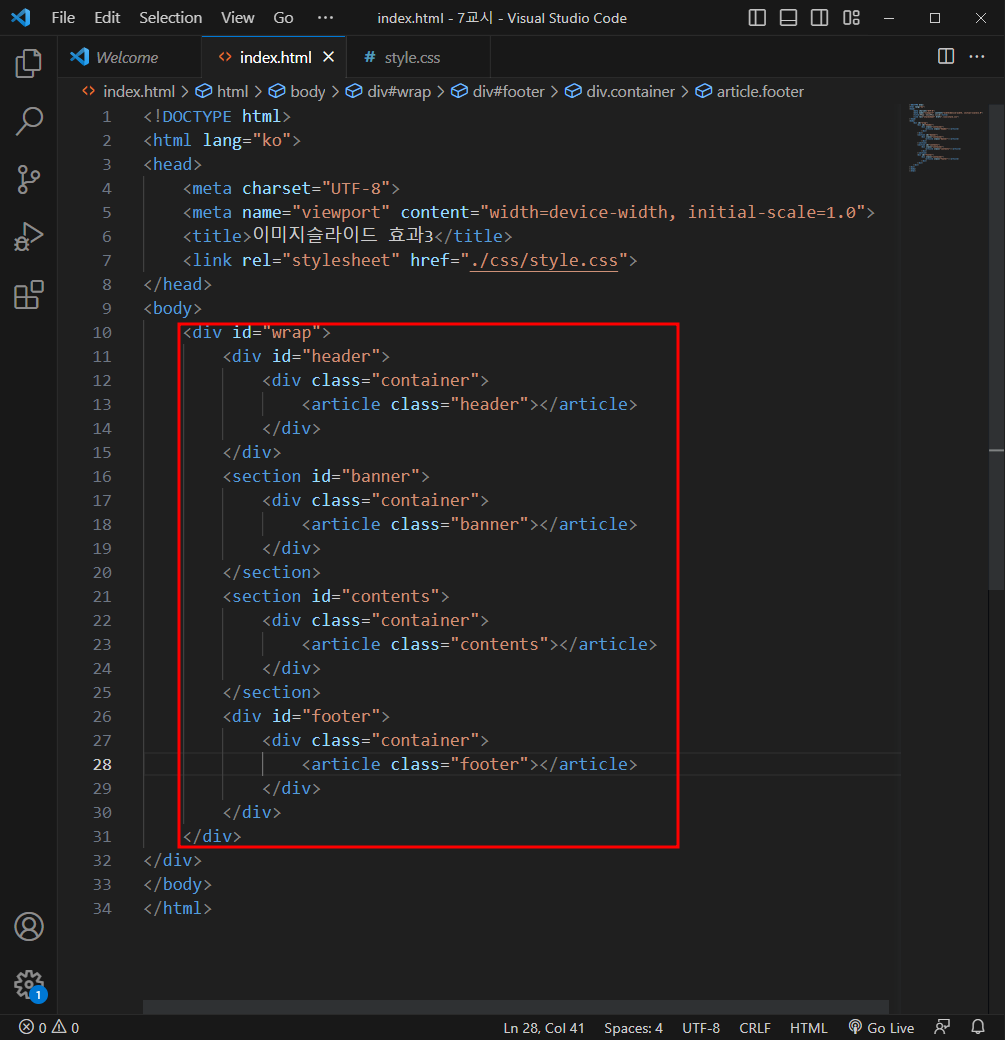The height and width of the screenshot is (1040, 1005).
Task: Open the Edit menu
Action: click(x=107, y=18)
